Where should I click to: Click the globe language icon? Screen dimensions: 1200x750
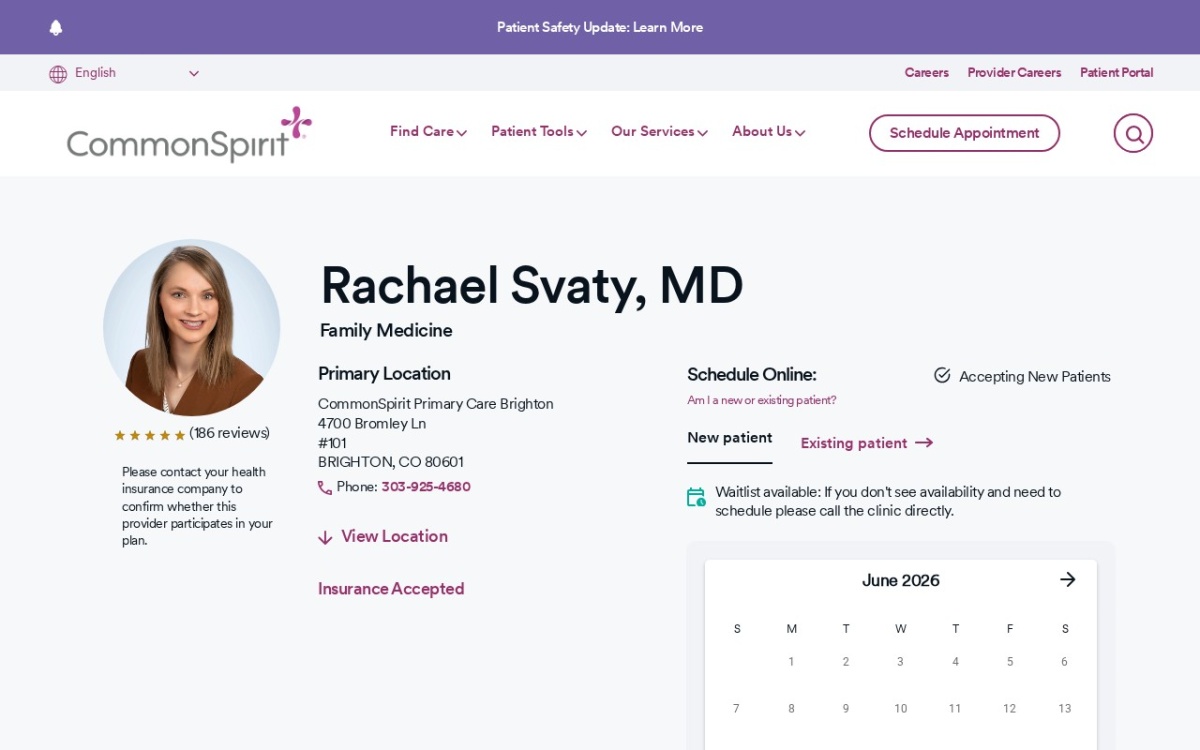(58, 74)
